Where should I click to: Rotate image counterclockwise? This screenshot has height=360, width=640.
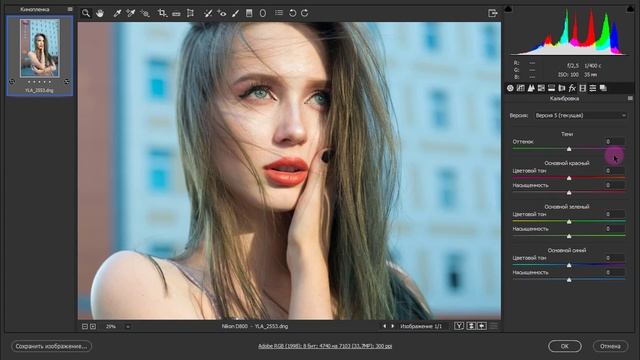pos(292,13)
